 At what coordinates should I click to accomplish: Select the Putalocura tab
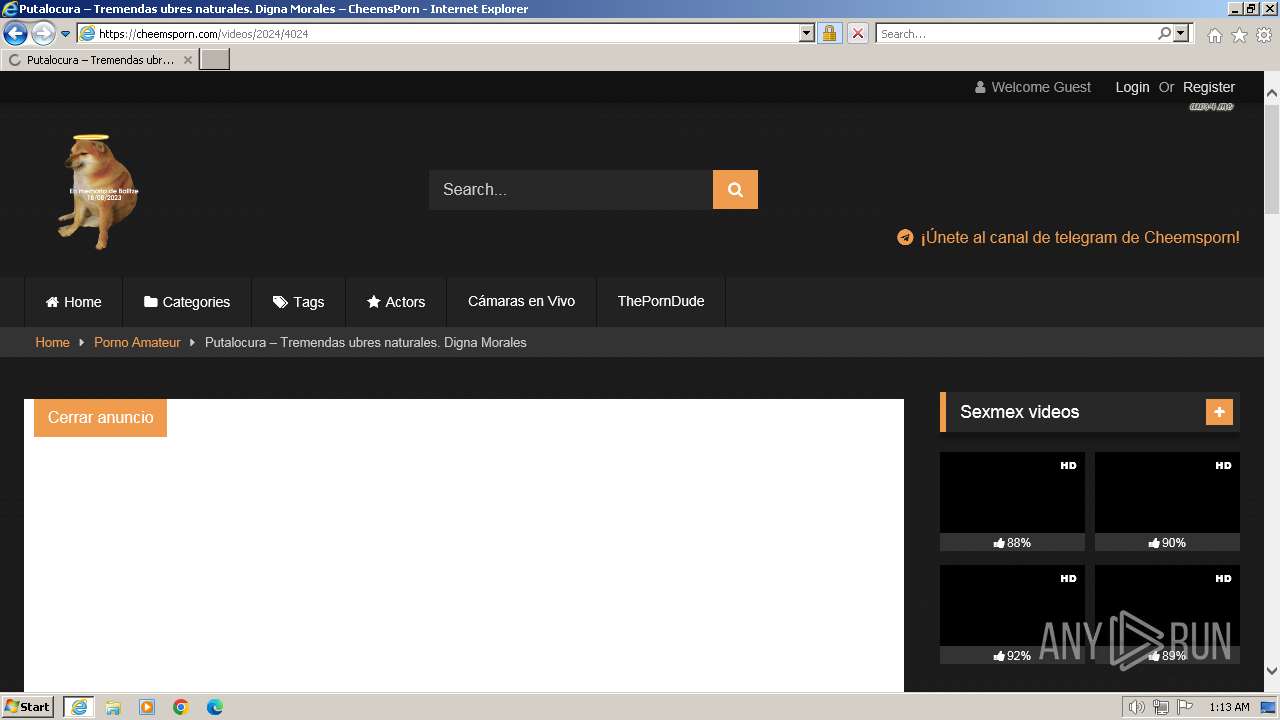(100, 60)
